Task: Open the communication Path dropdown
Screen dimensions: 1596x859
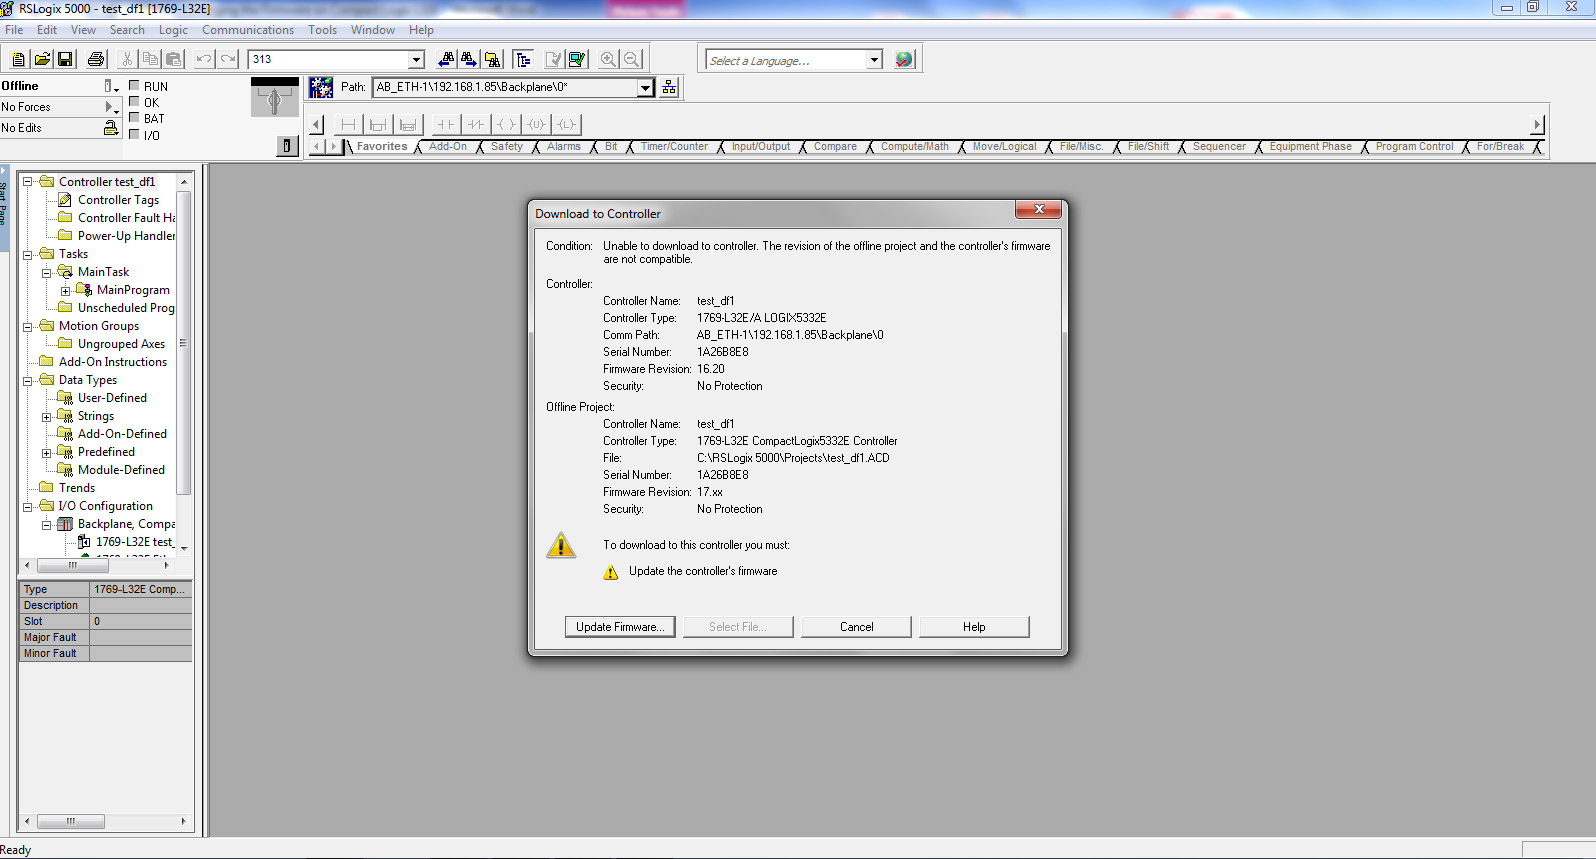Action: (x=645, y=88)
